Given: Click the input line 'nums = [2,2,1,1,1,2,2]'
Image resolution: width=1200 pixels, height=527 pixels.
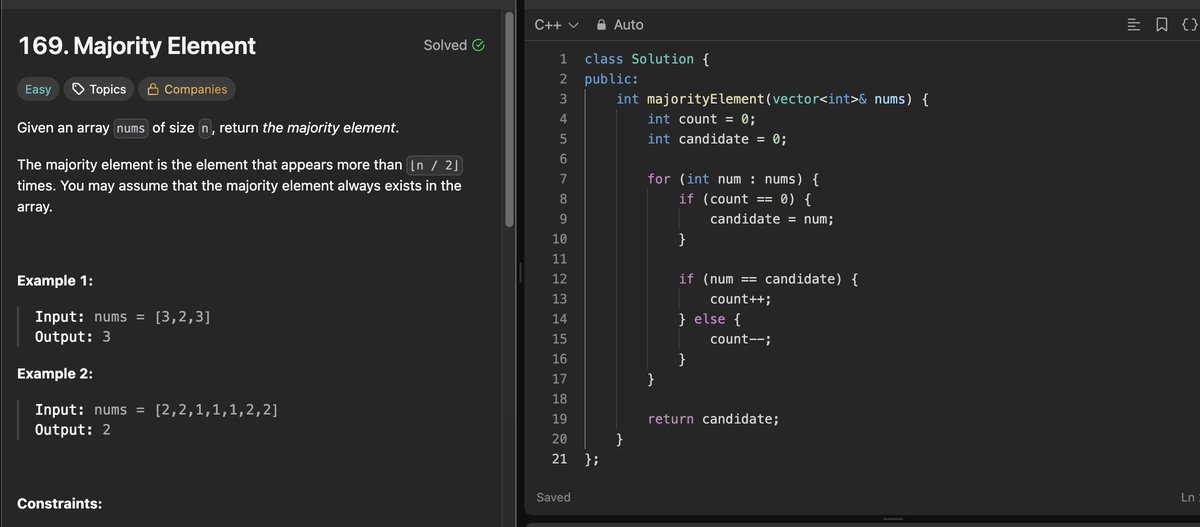Looking at the screenshot, I should (157, 410).
